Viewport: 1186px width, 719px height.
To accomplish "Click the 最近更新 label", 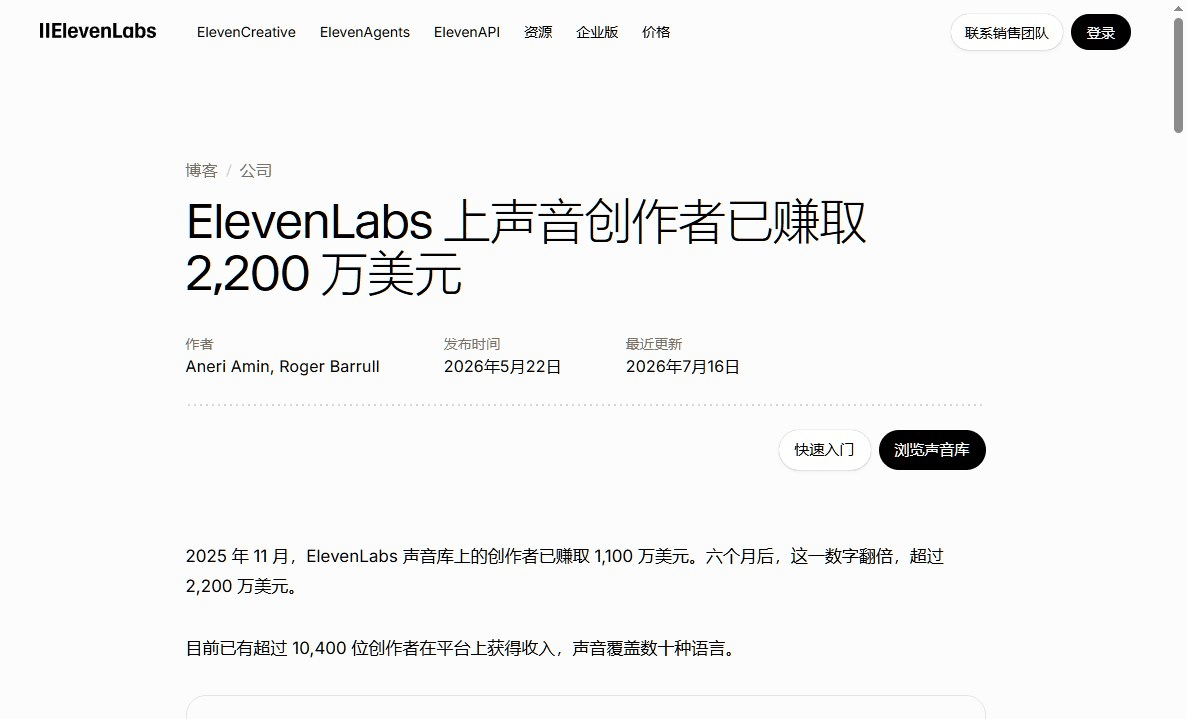I will [654, 344].
